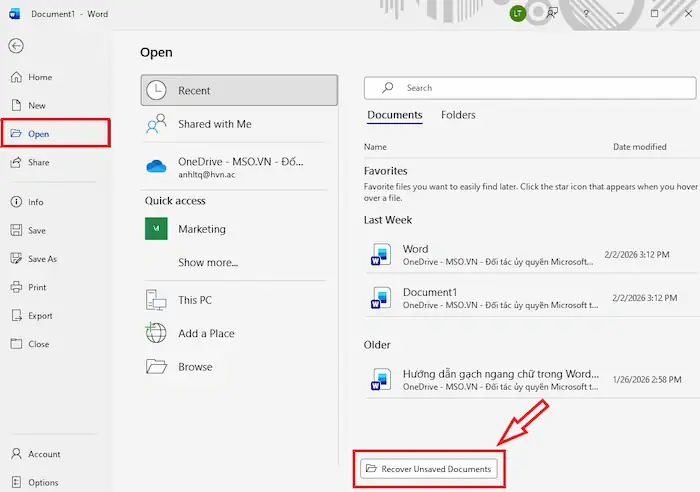Open the Marketing quick access folder
700x492 pixels.
tap(201, 229)
